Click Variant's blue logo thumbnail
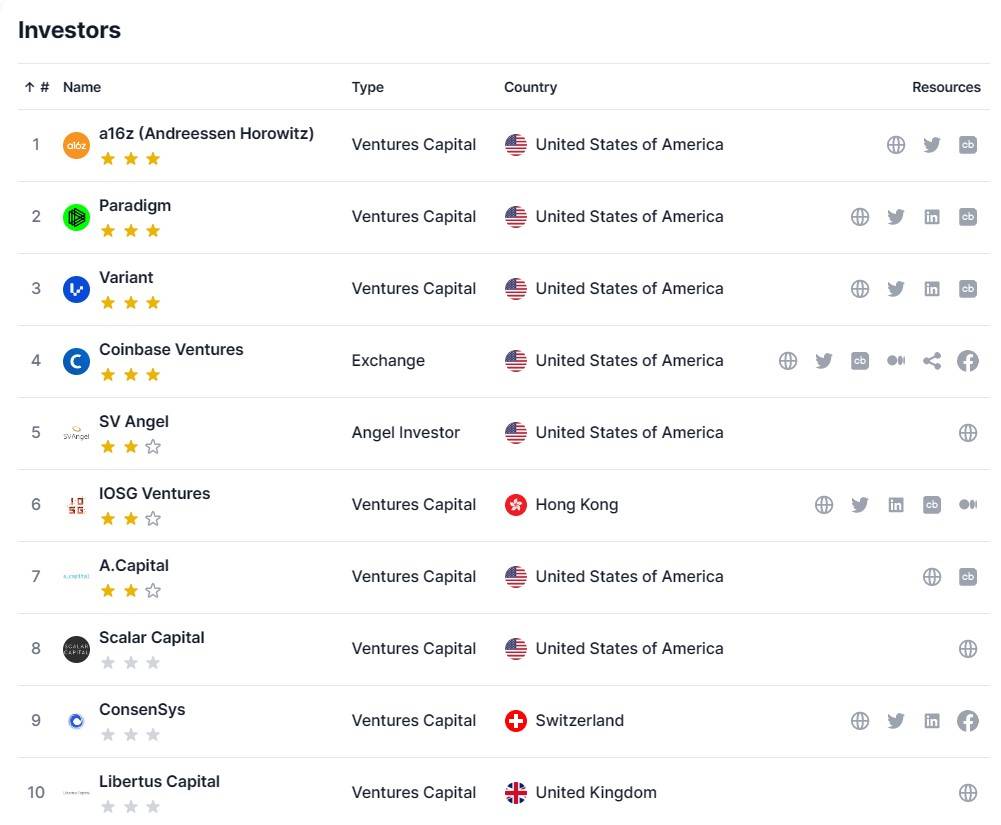1001x825 pixels. 76,290
